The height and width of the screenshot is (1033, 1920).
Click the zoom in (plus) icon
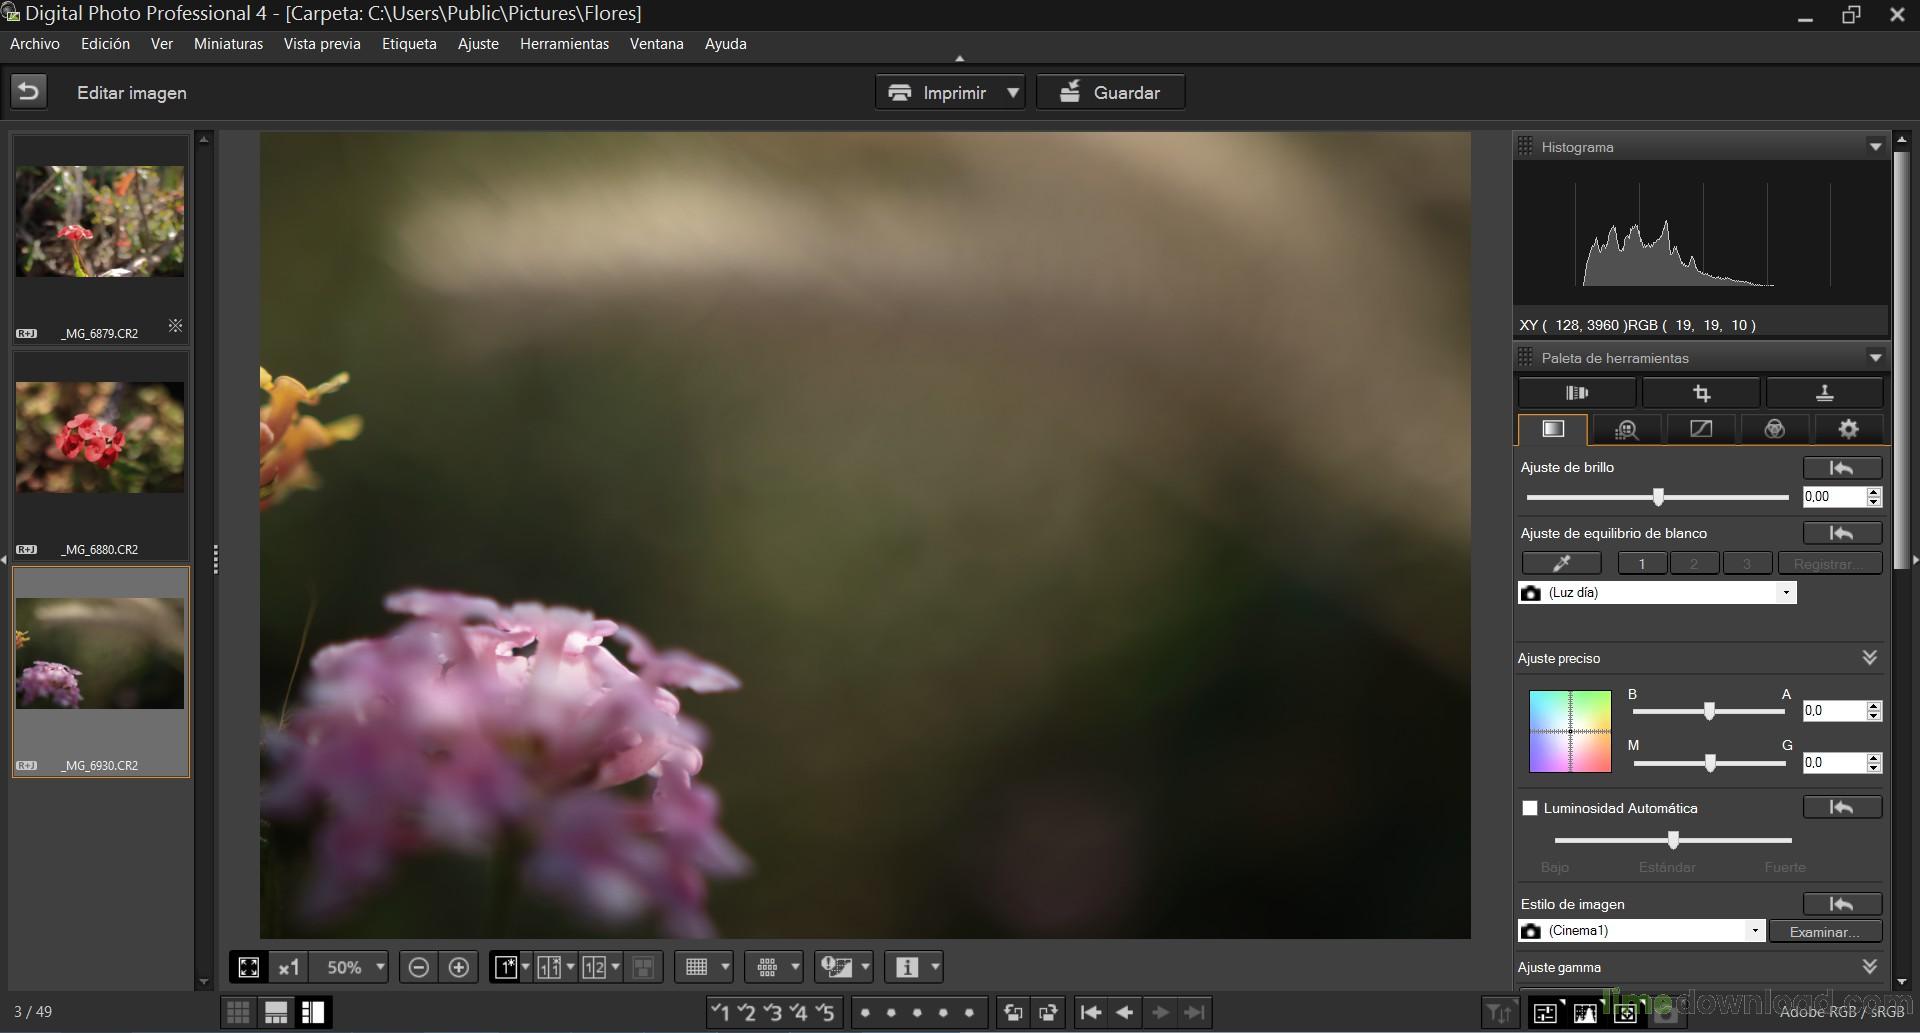click(x=460, y=966)
